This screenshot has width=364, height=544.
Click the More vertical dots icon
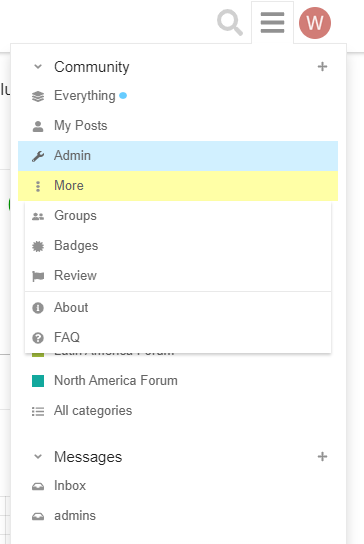(38, 186)
